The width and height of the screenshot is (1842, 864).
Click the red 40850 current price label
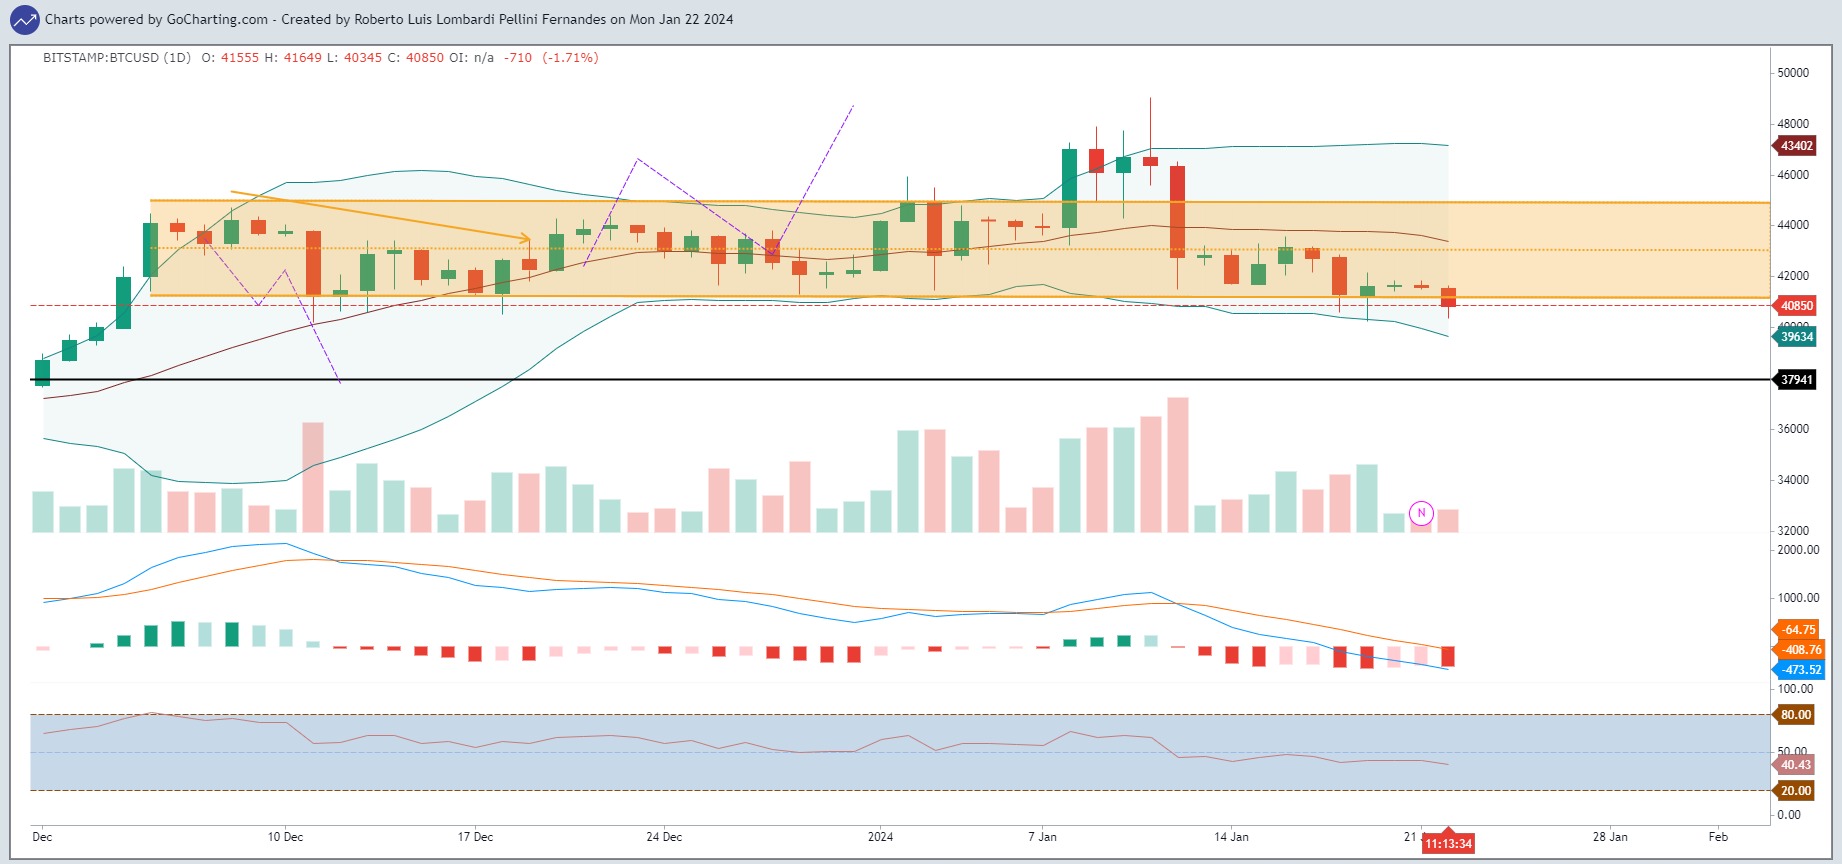(1796, 306)
